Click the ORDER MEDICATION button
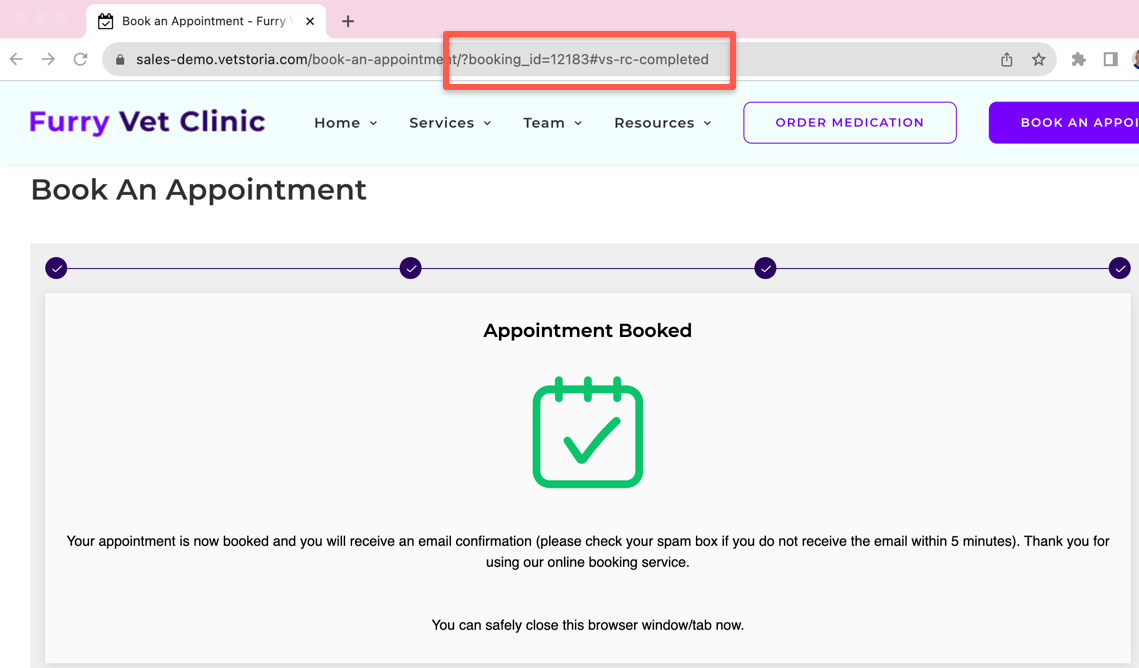 point(849,122)
